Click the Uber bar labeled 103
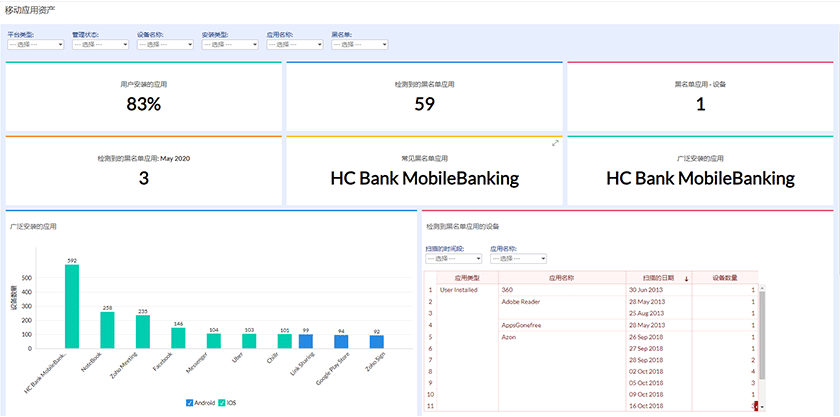This screenshot has height=417, width=840. coord(249,341)
